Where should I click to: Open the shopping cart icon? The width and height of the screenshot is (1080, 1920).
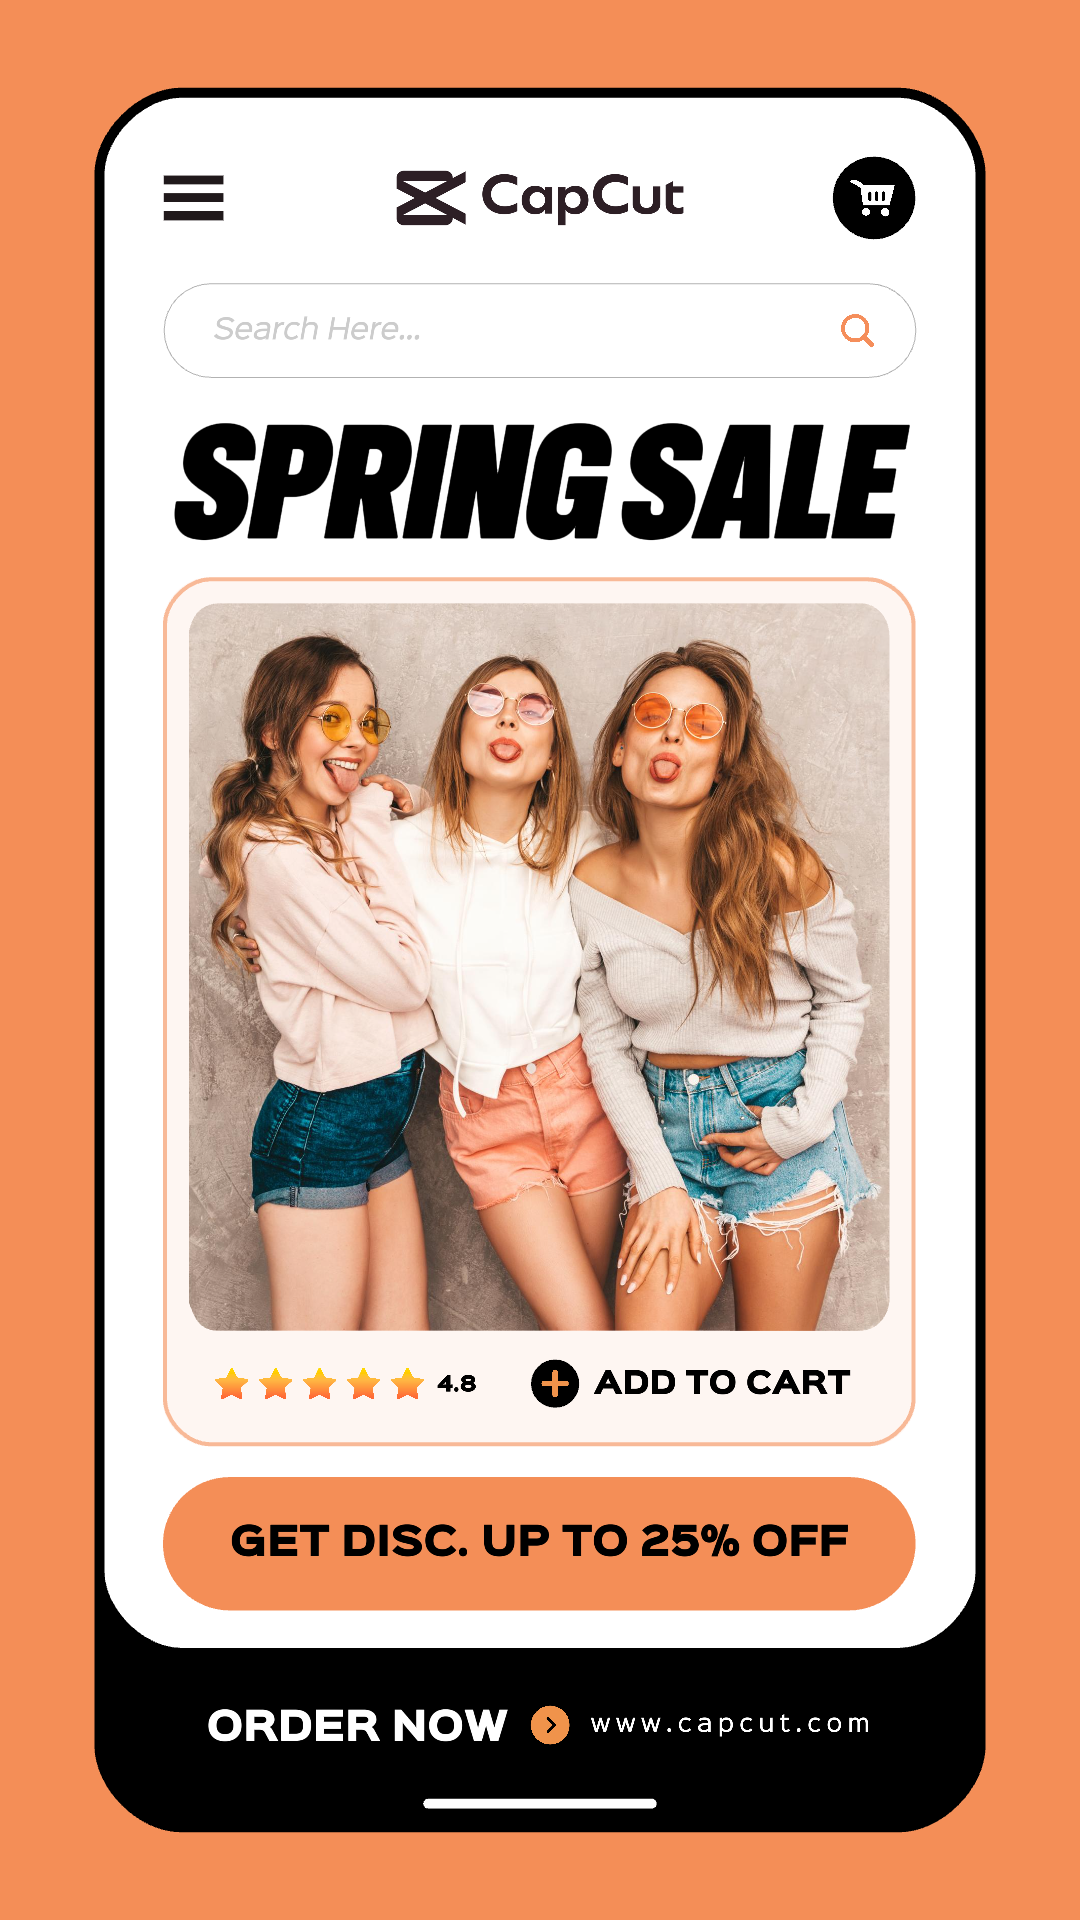pos(874,198)
